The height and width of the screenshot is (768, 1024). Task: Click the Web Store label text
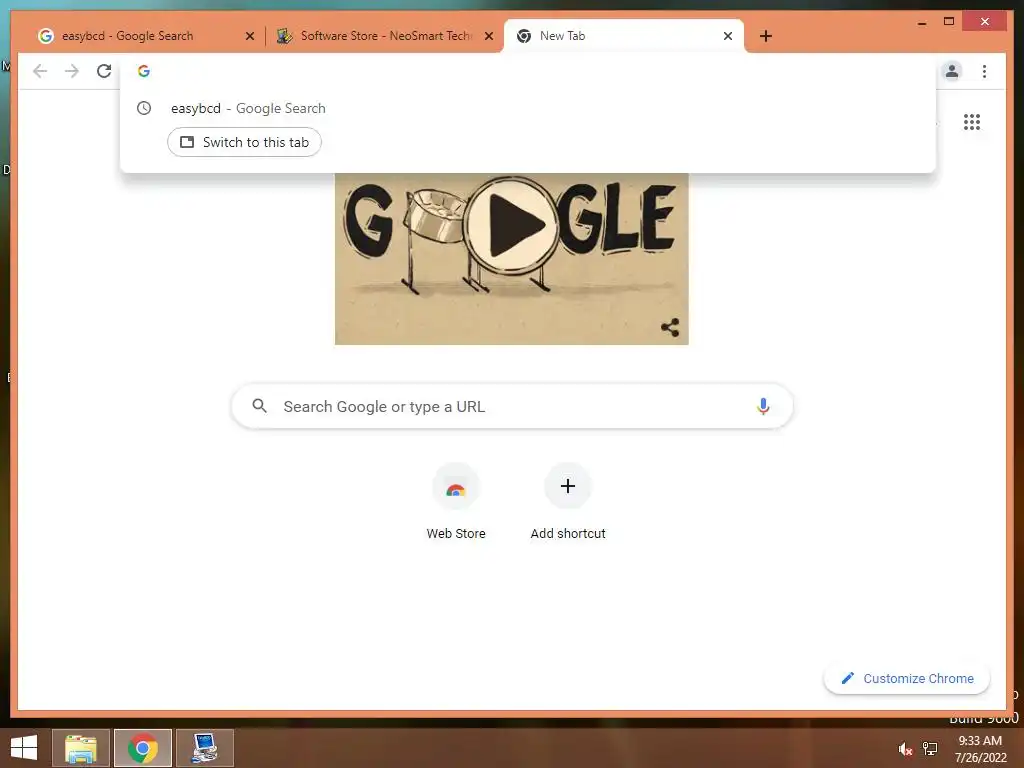456,534
